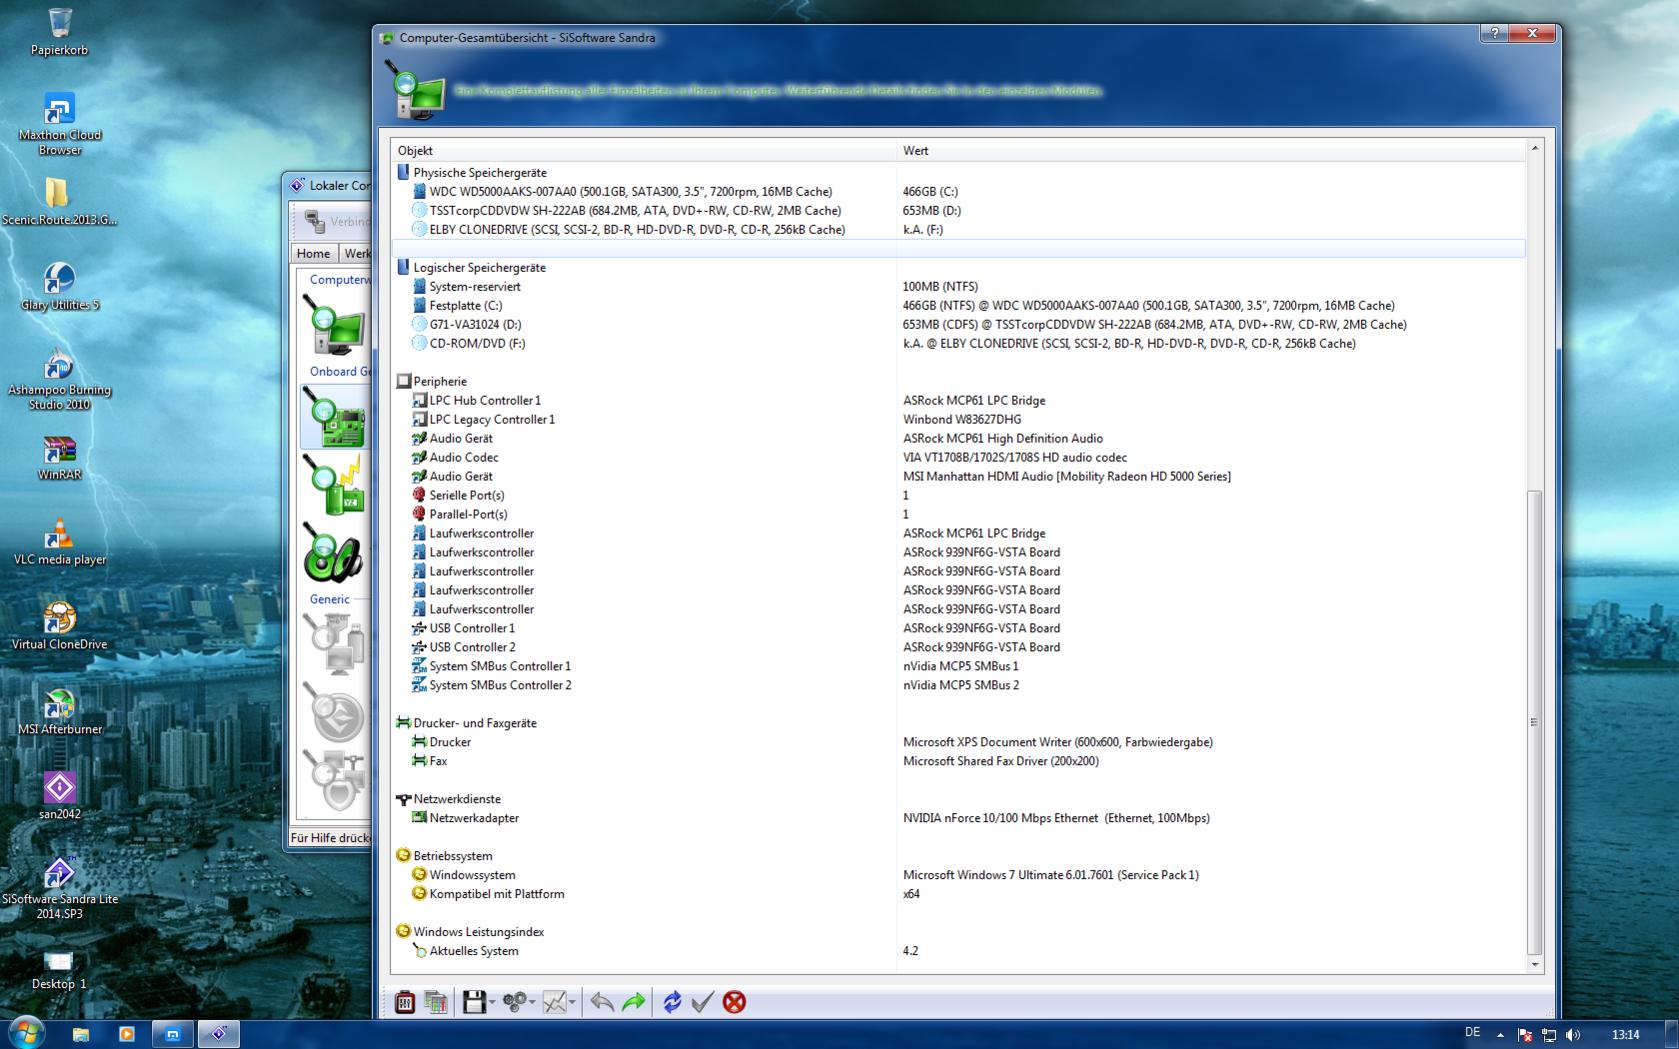Select the Festplatte (C:) row
1679x1049 pixels.
(x=958, y=306)
